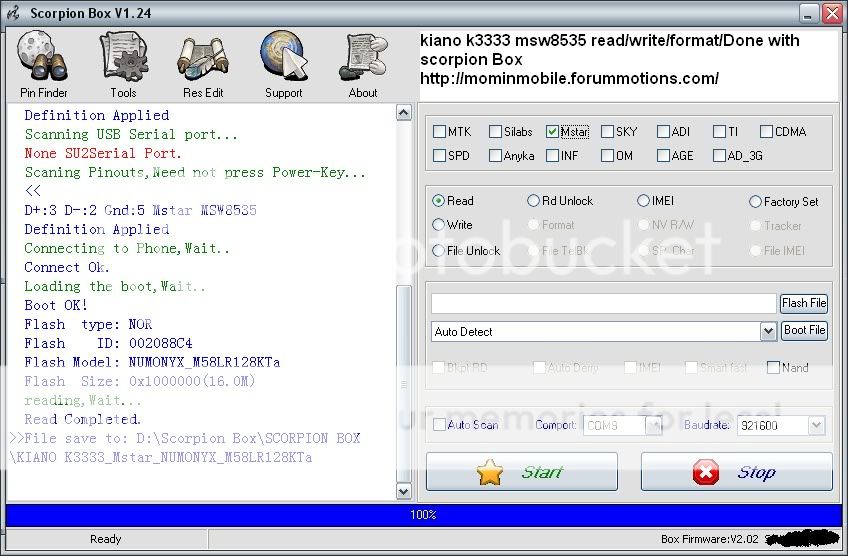Open the Pin Finder tool

[x=43, y=65]
